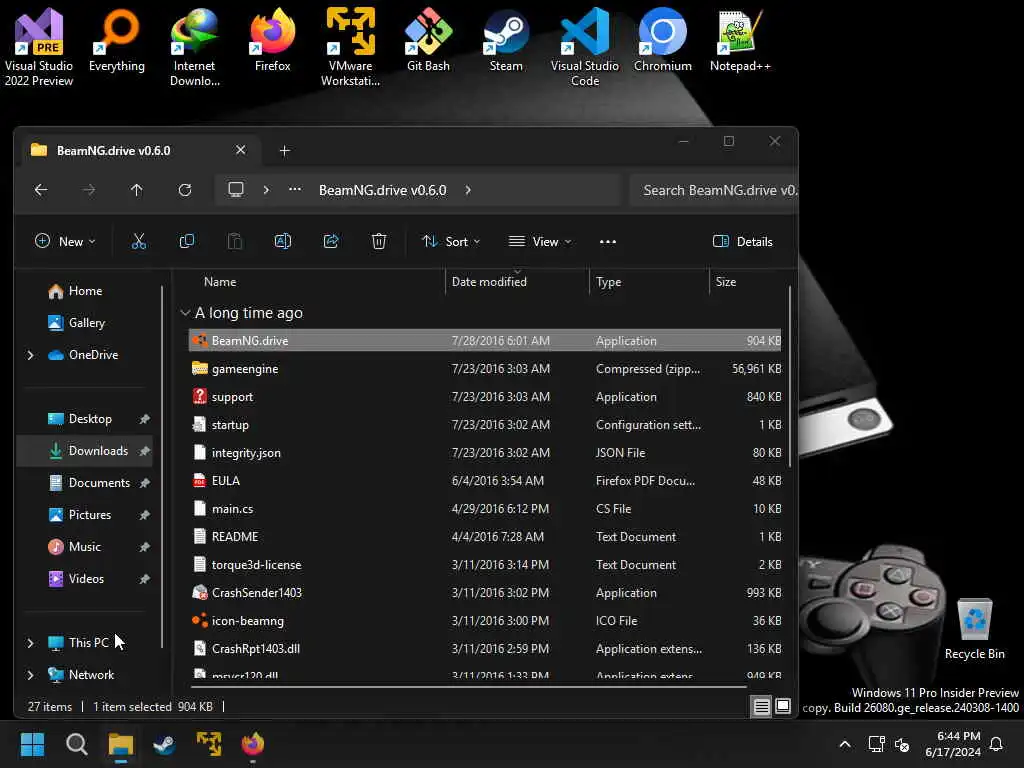1024x768 pixels.
Task: Add a new Explorer tab
Action: click(285, 151)
